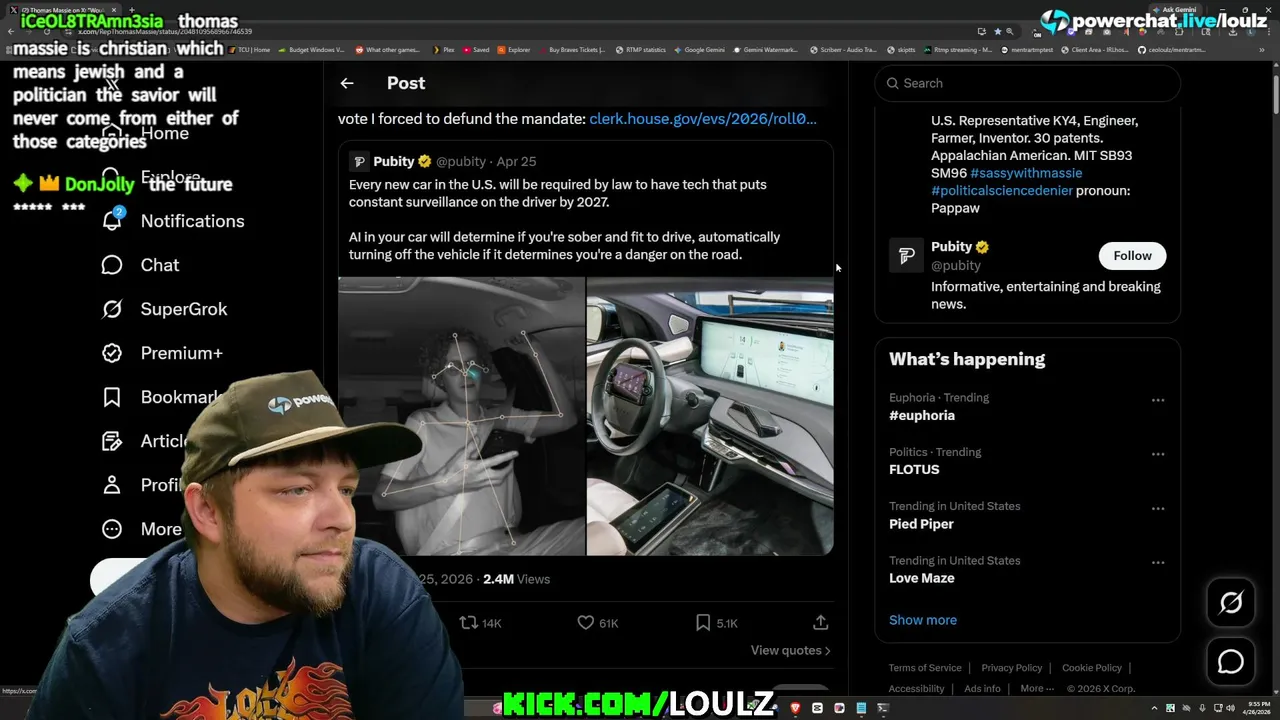Open Pubity's avatar in the quoted post
The image size is (1280, 720).
click(359, 161)
